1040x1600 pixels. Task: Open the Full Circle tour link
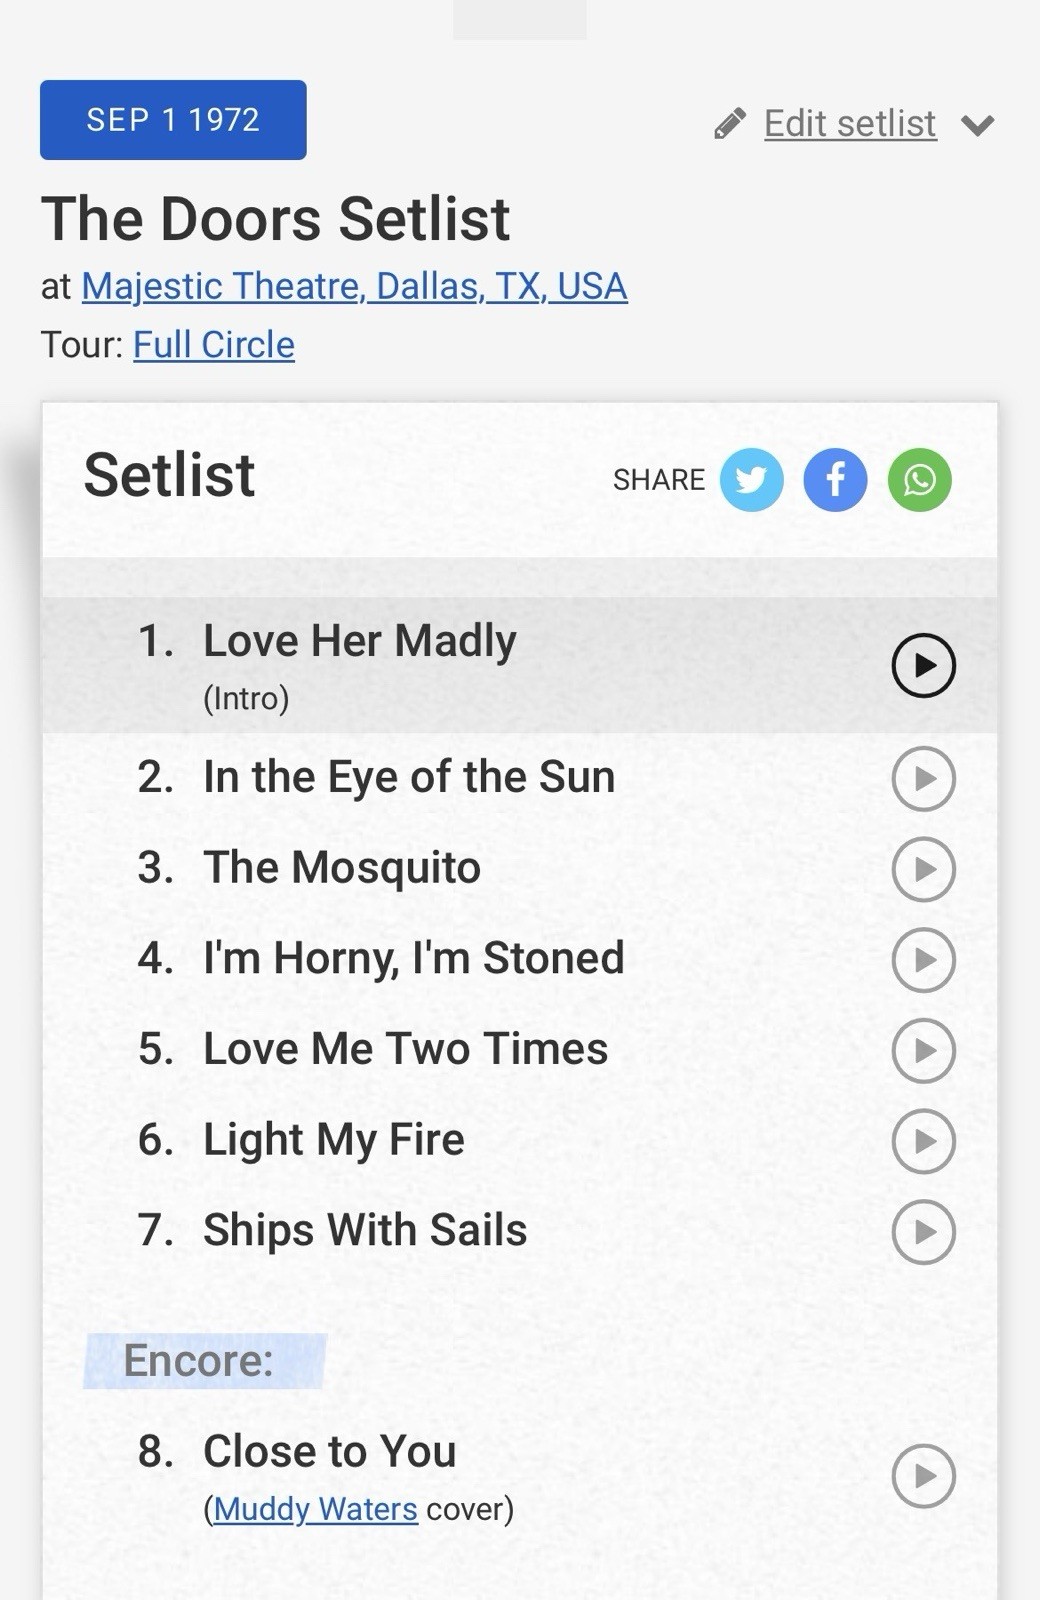pos(214,345)
